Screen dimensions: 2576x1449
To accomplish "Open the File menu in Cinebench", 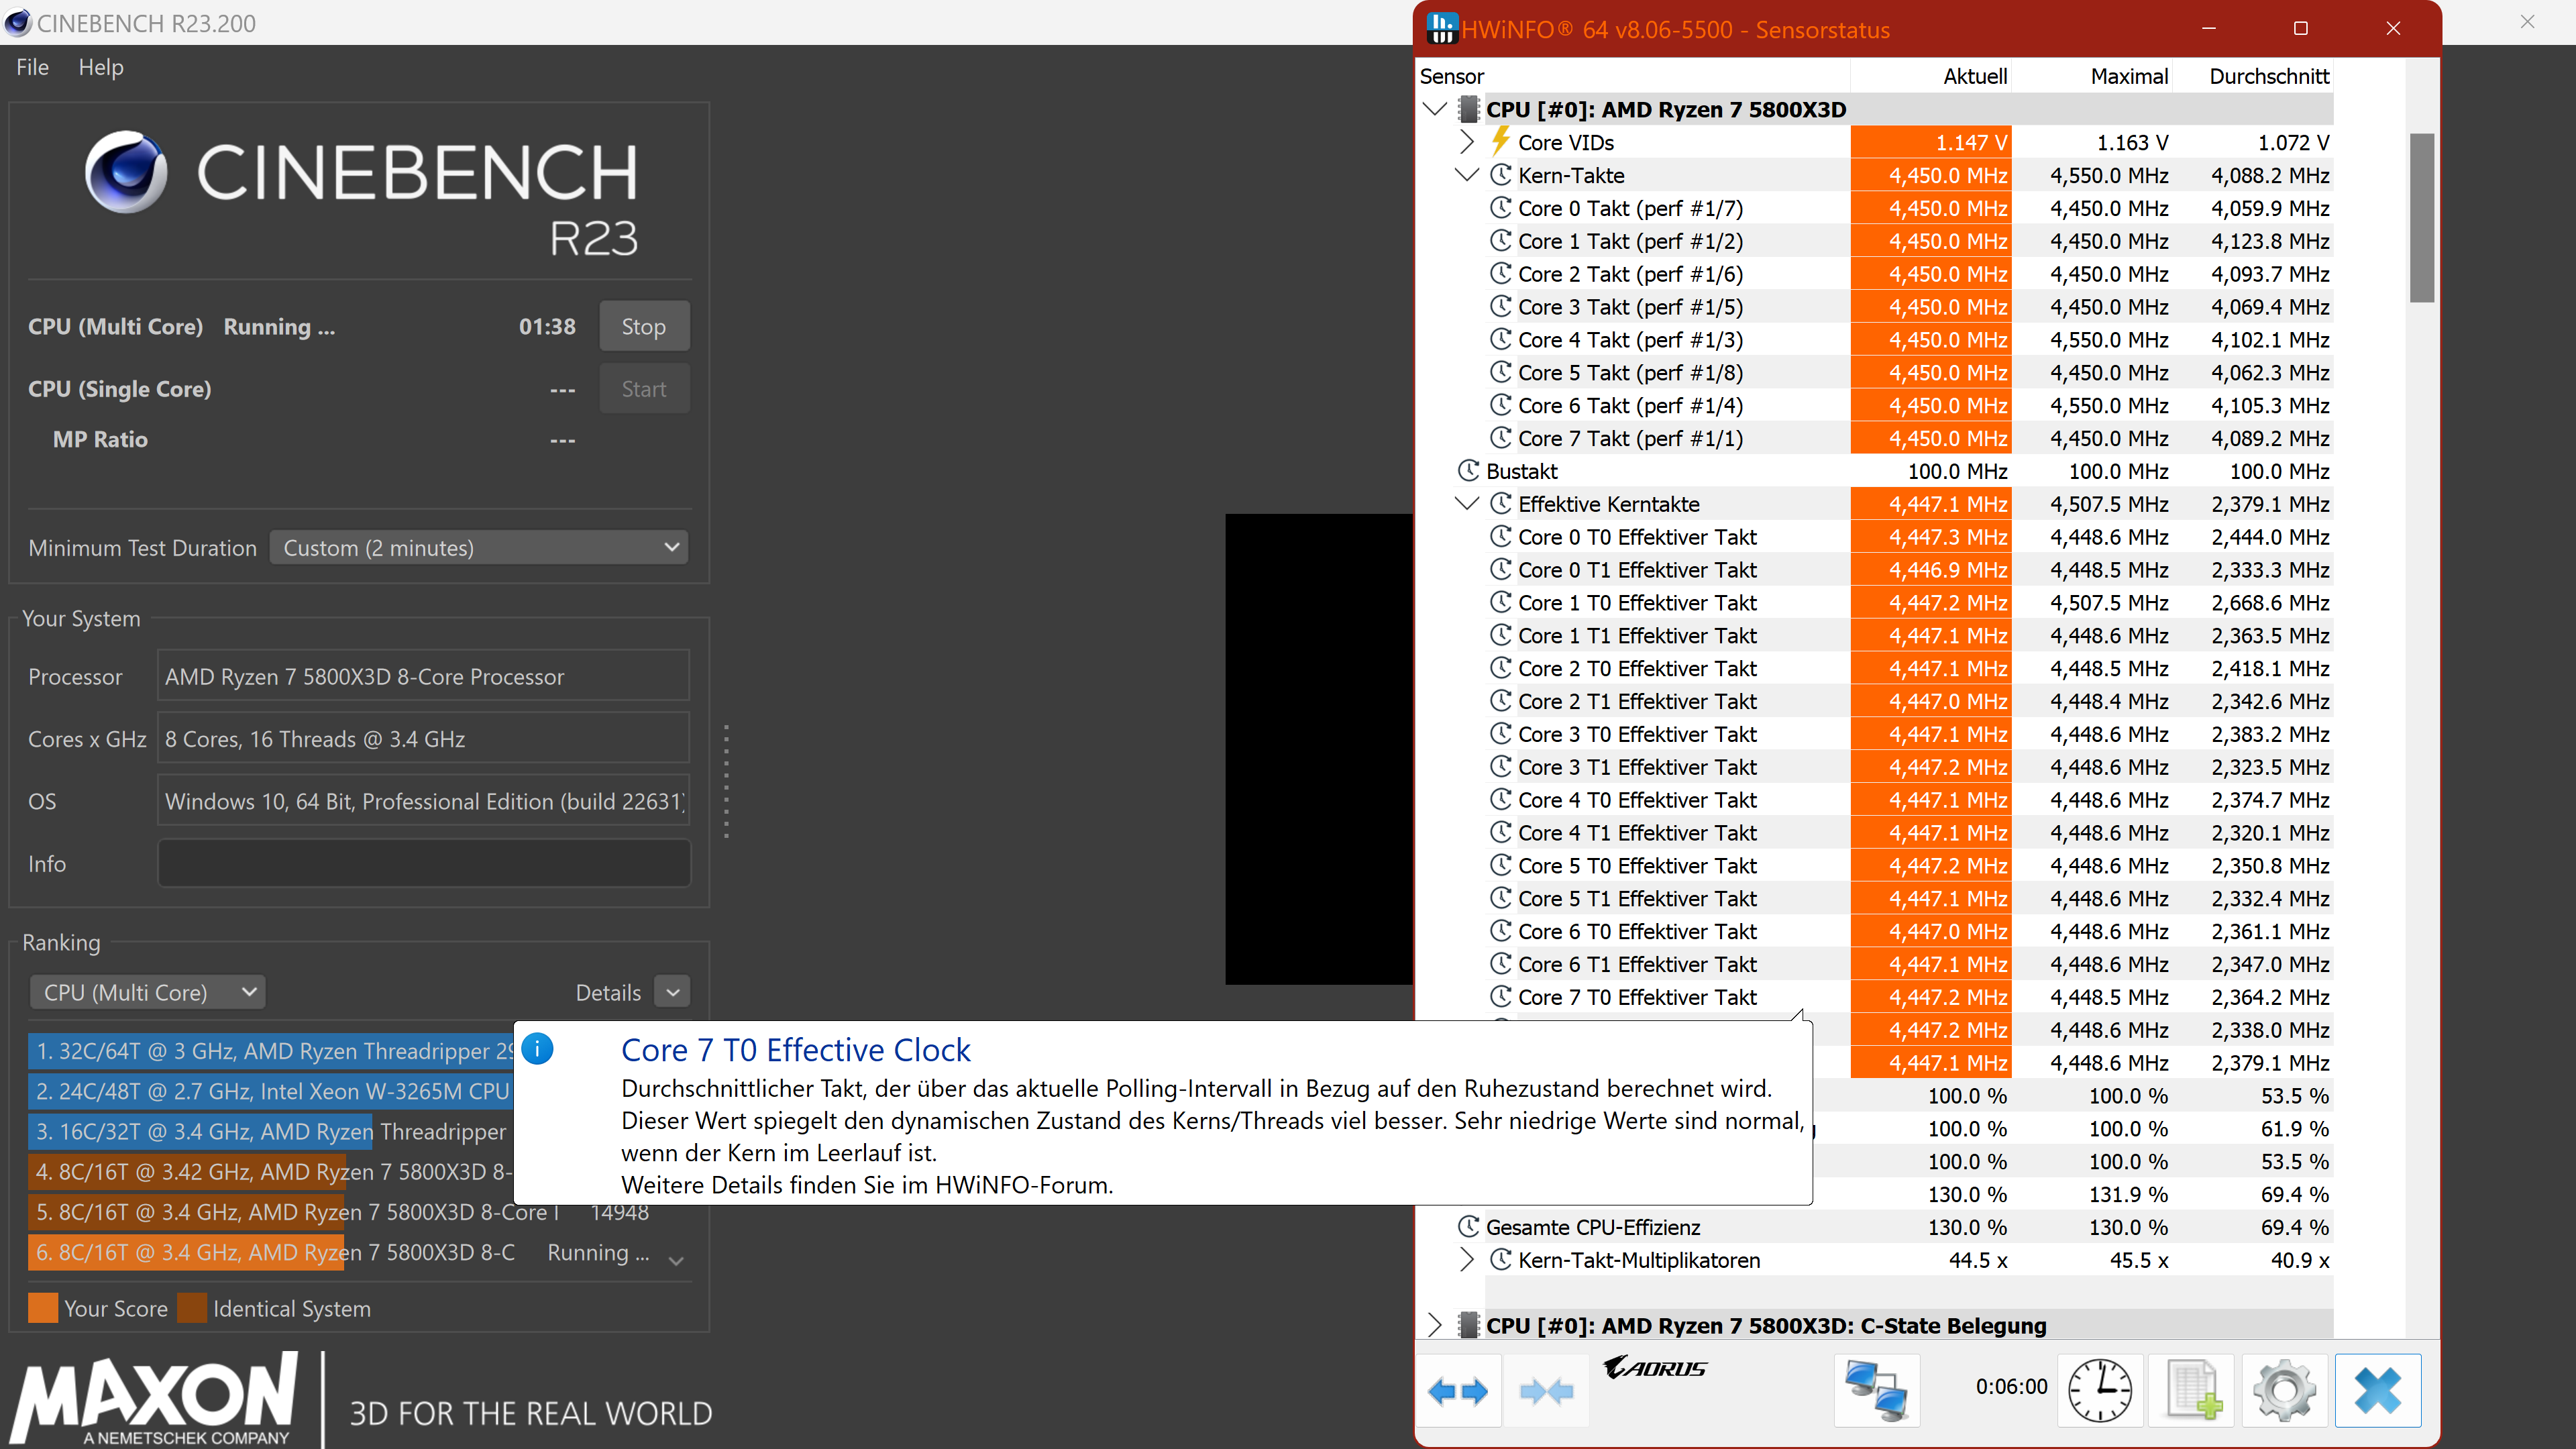I will 32,67.
